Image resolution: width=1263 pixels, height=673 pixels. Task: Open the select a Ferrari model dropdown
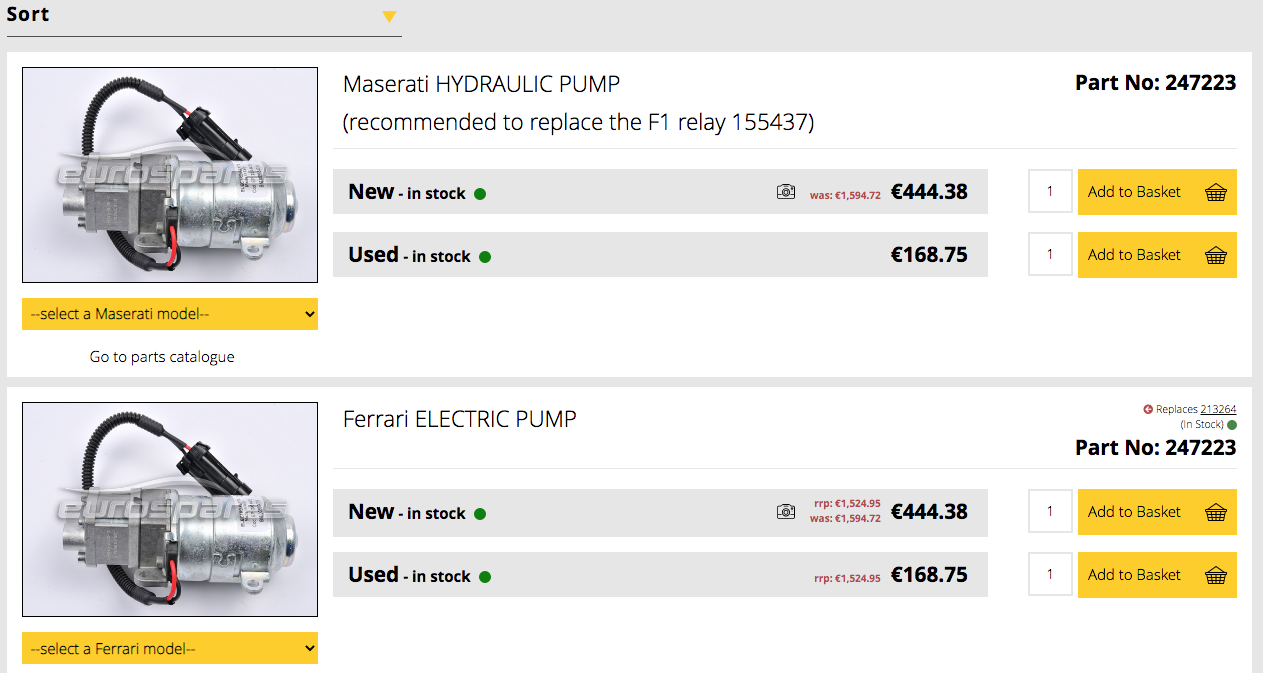[170, 648]
